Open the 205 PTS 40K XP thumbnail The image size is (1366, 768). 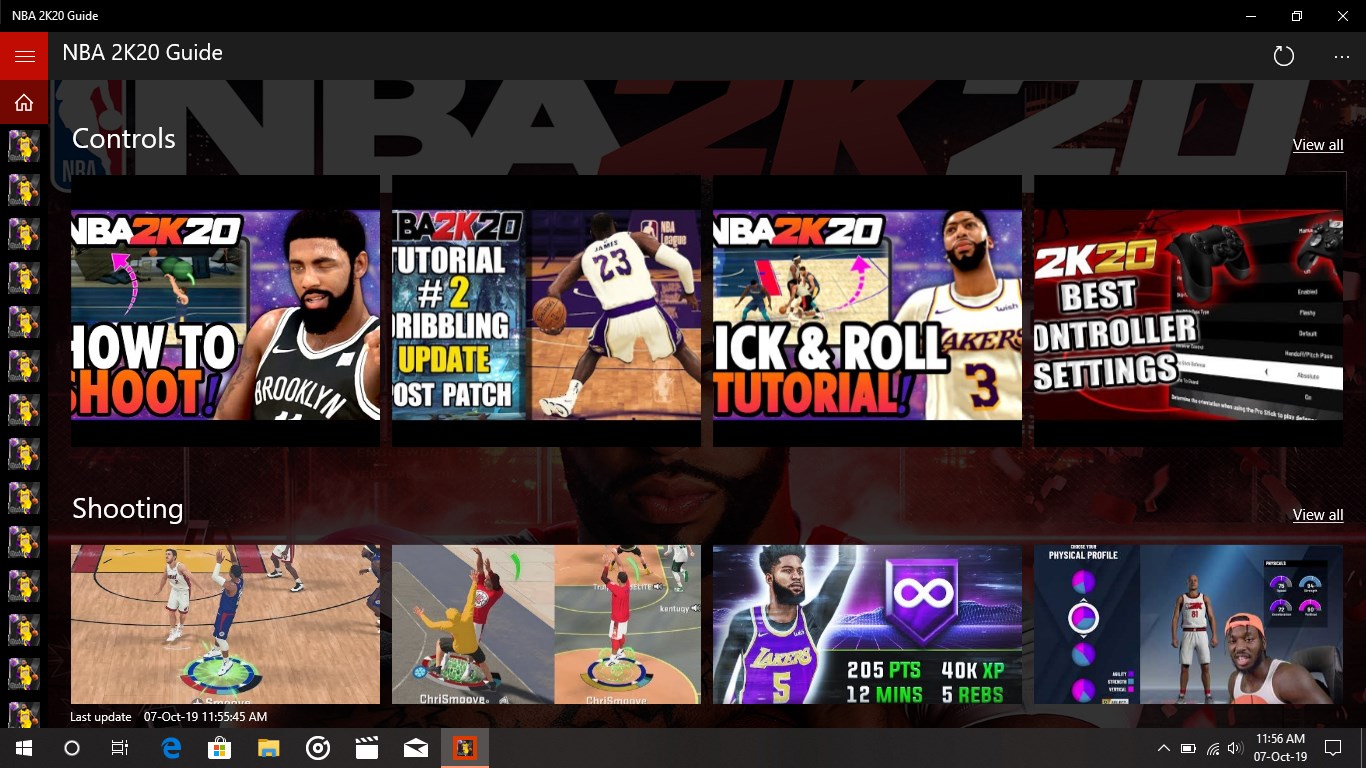point(867,625)
